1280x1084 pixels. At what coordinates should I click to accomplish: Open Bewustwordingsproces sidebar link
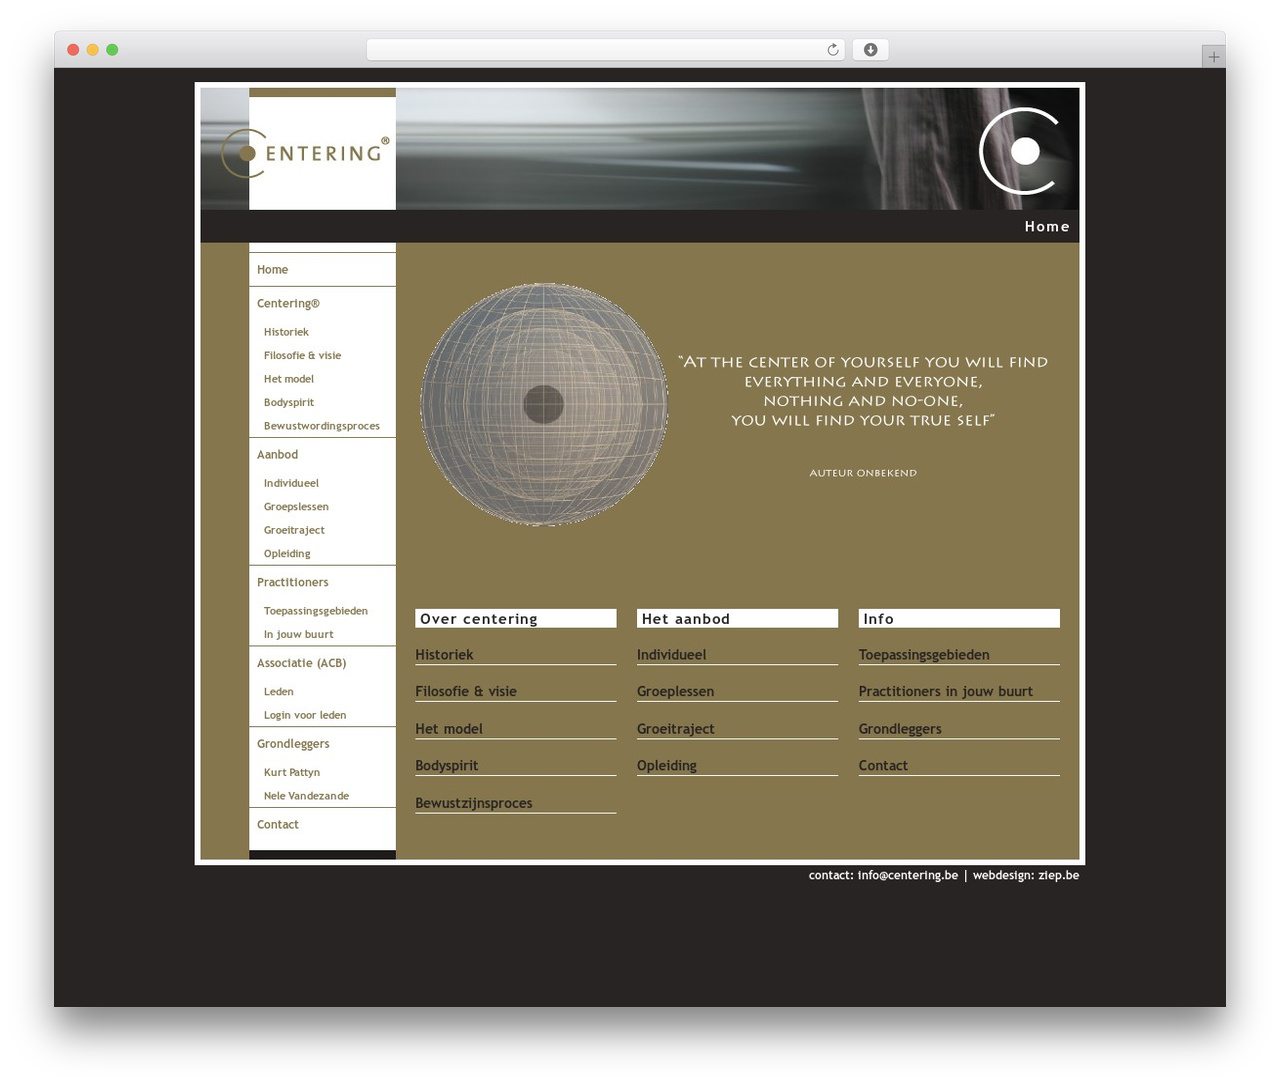click(321, 426)
